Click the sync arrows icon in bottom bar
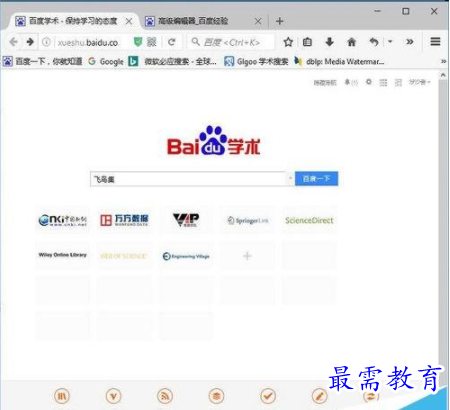Image resolution: width=450 pixels, height=410 pixels. [371, 396]
